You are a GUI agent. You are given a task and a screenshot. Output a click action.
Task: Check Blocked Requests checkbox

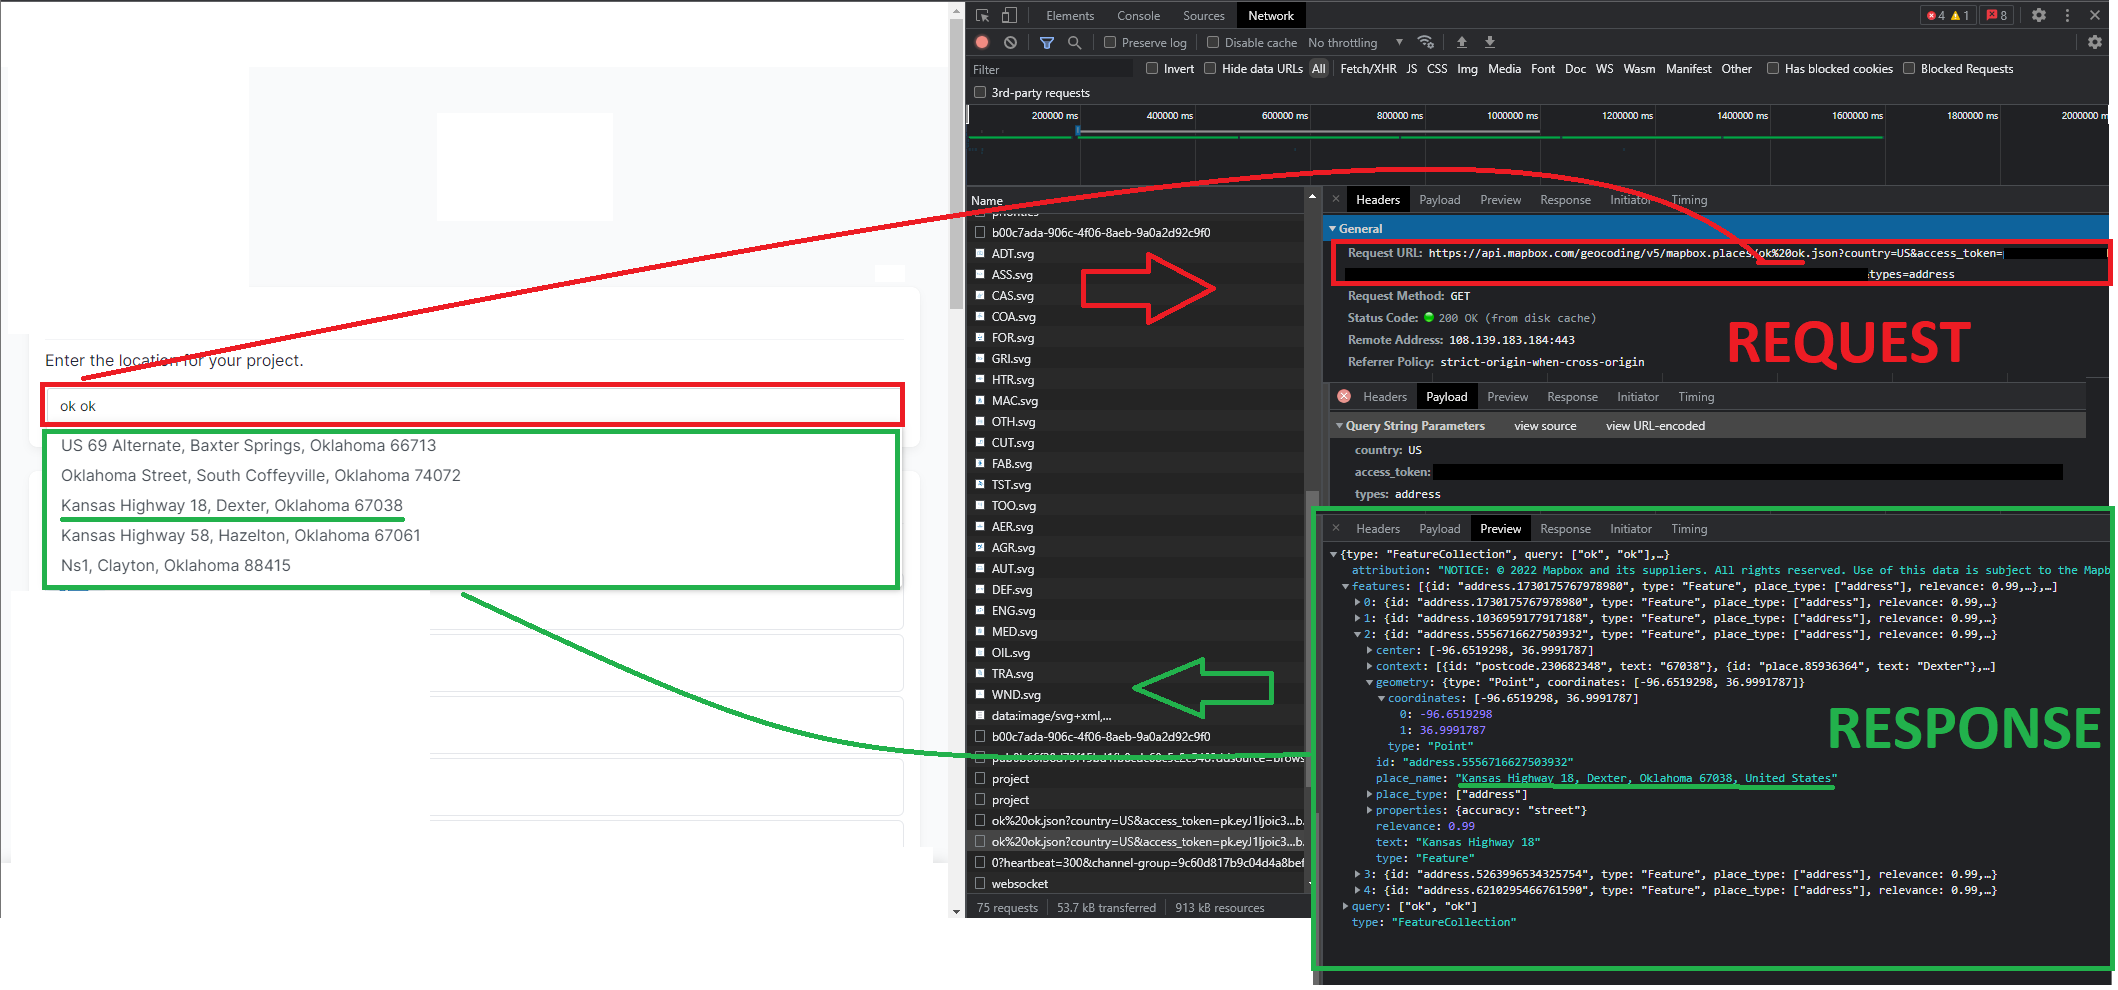click(1908, 68)
